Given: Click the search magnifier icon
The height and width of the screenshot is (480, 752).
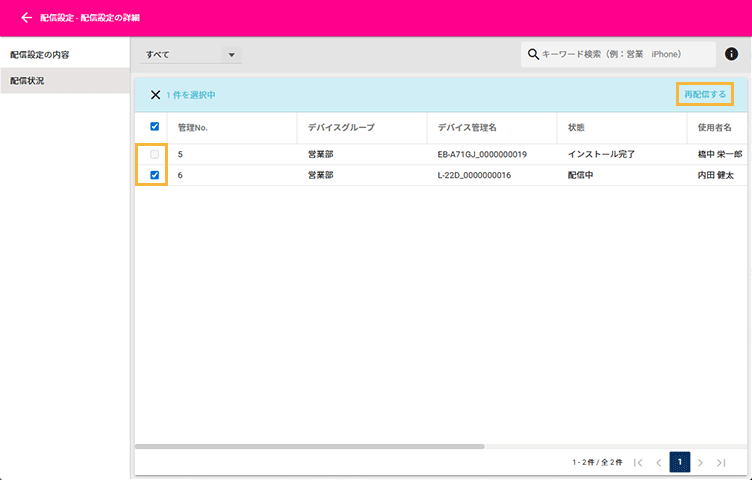Looking at the screenshot, I should [x=533, y=54].
